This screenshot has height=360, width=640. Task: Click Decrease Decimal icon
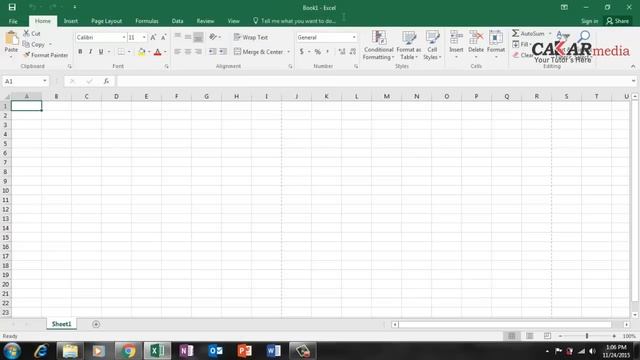(x=353, y=52)
